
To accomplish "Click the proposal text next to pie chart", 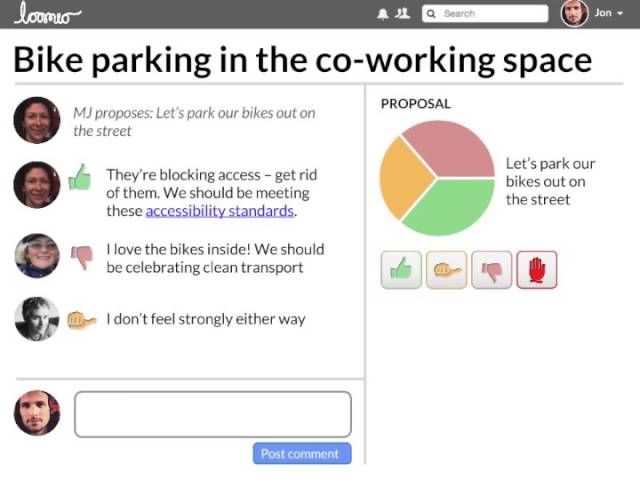I will (550, 182).
